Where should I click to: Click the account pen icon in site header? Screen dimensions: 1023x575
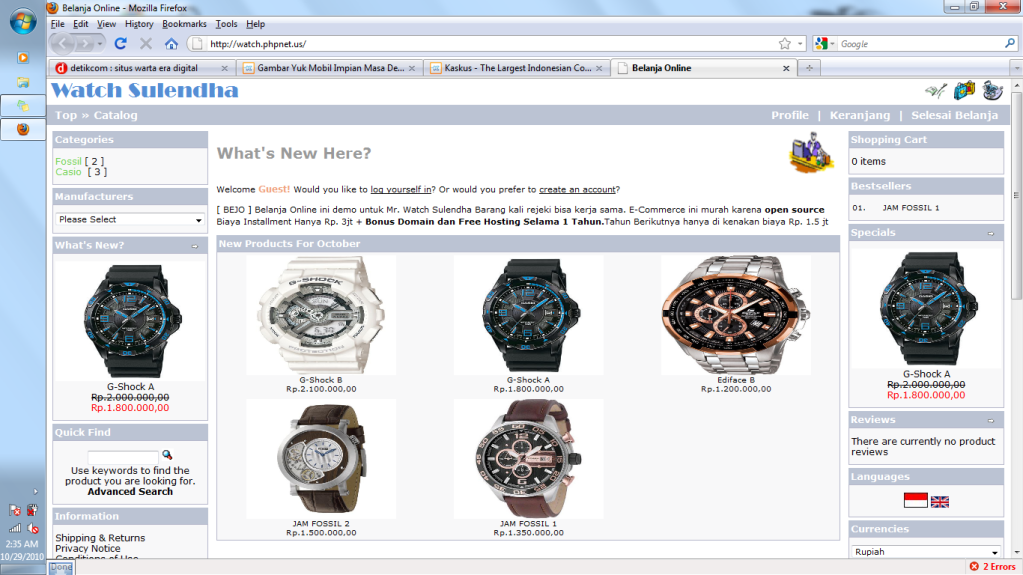936,91
